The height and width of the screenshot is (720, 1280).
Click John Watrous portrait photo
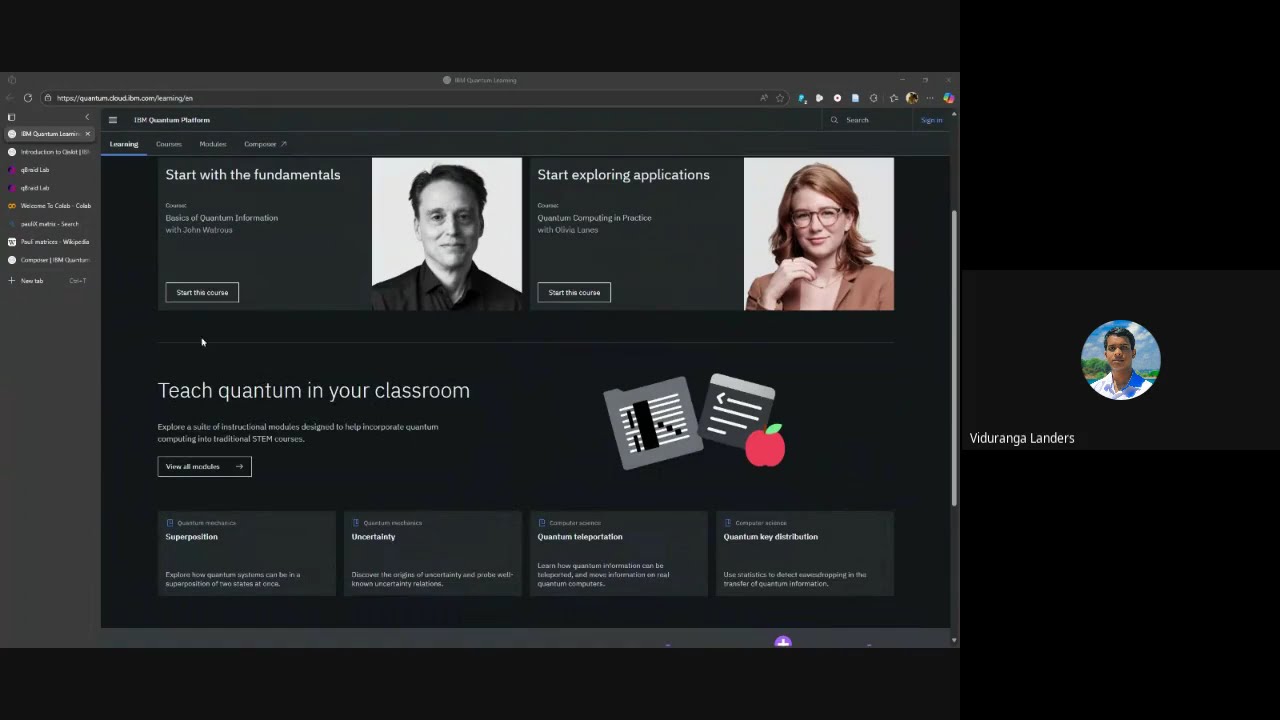447,234
